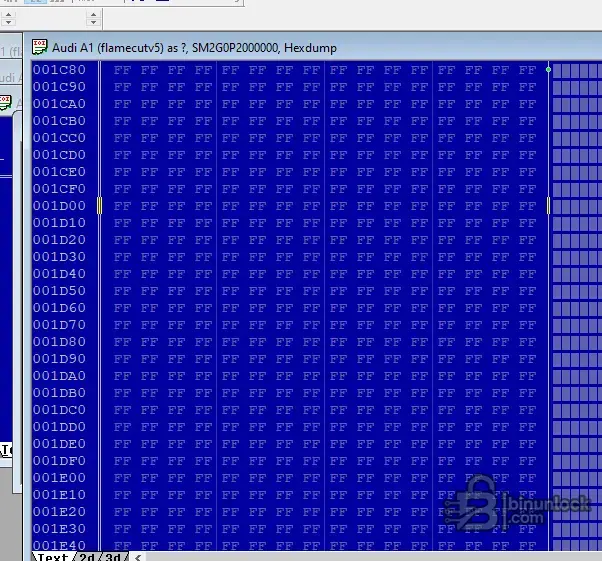Switch to the Text view tab

pos(53,557)
